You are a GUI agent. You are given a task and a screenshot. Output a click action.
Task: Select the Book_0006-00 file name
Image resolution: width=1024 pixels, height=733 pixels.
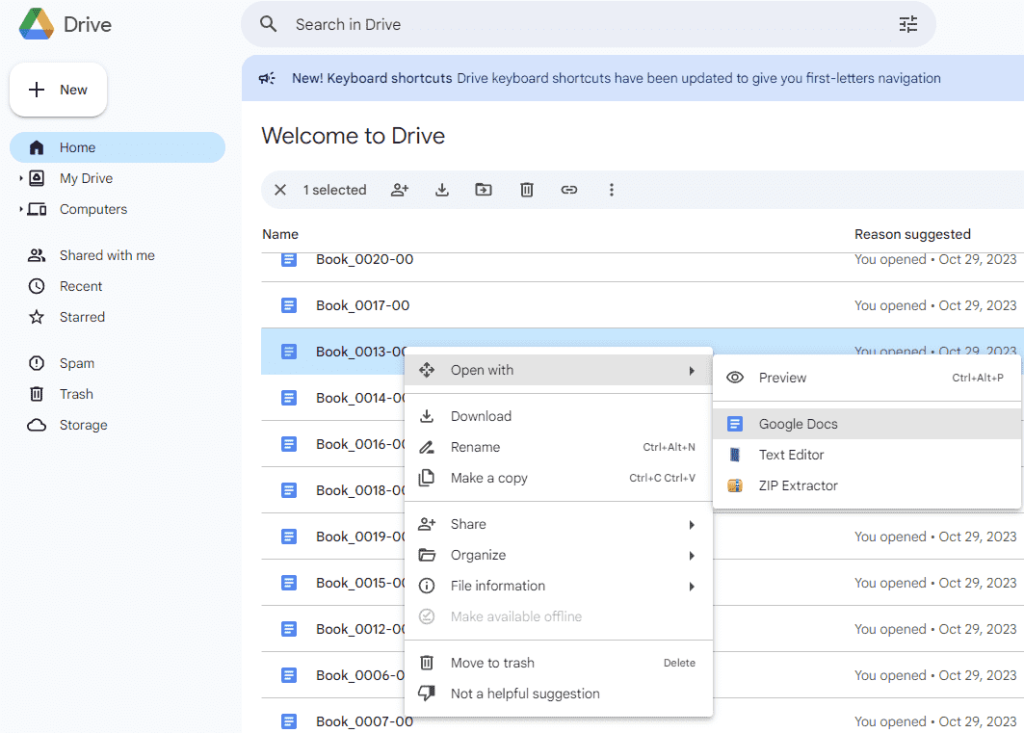360,675
